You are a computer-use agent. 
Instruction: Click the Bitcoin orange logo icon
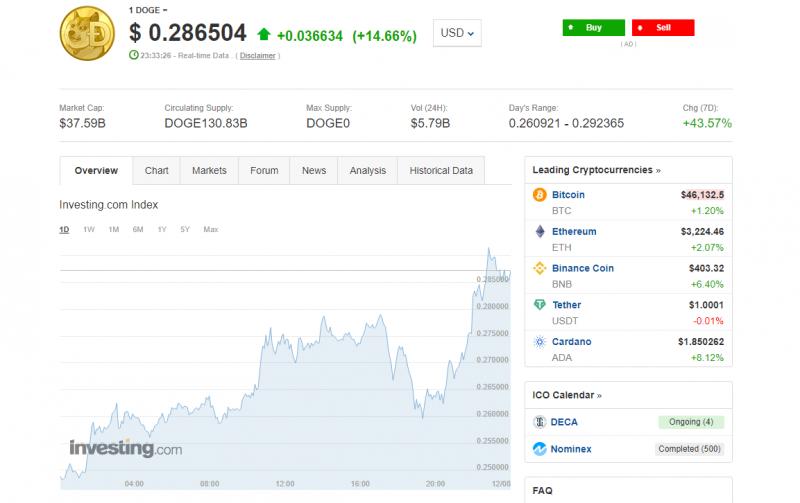(x=540, y=195)
